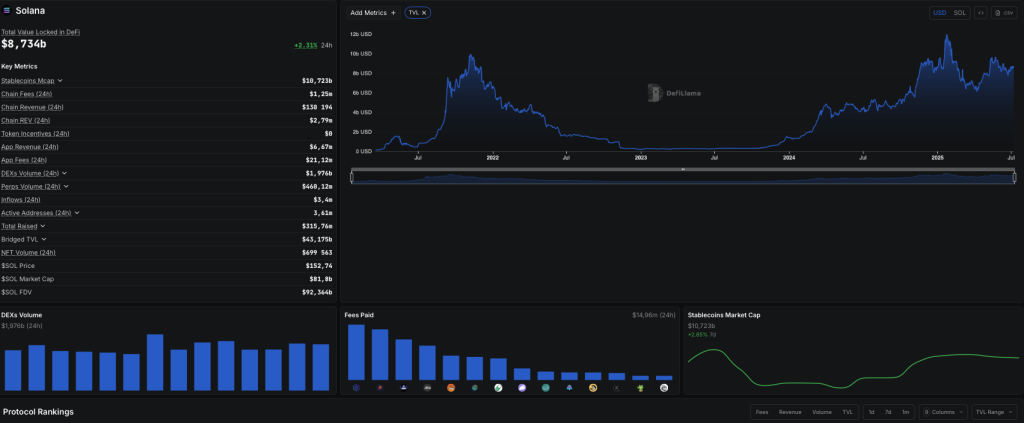Remove the TVL metric chip with its x

pyautogui.click(x=424, y=12)
